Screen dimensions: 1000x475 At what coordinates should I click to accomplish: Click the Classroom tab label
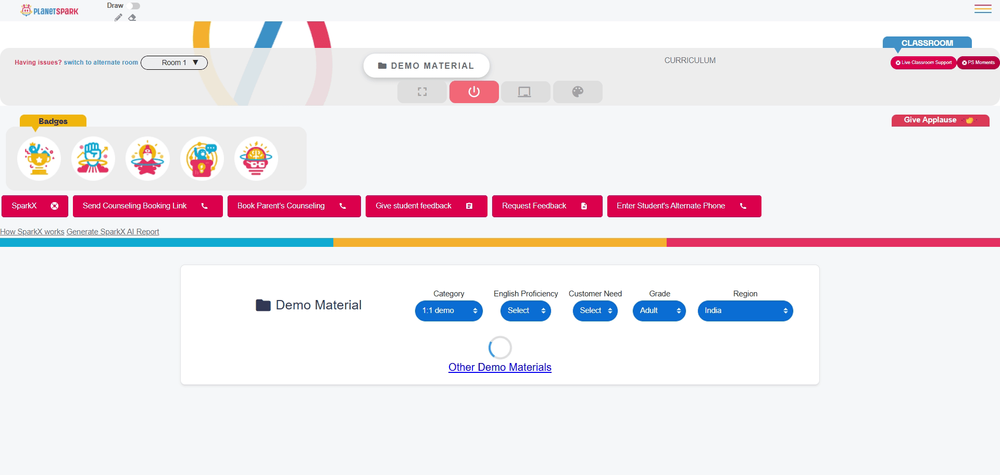pos(927,43)
